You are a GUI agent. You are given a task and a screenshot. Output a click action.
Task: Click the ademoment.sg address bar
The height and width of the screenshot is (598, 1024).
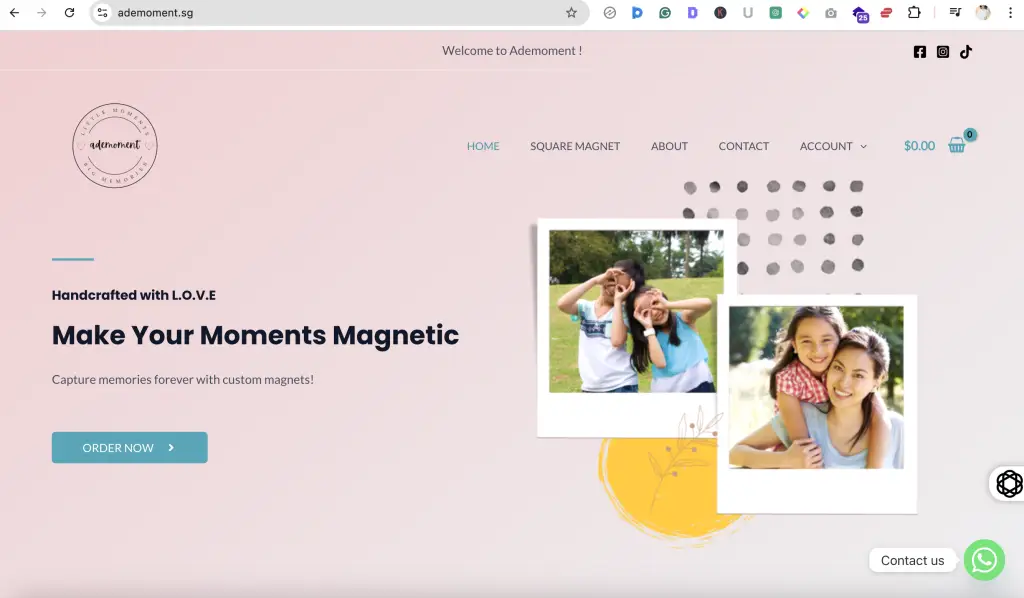point(330,13)
